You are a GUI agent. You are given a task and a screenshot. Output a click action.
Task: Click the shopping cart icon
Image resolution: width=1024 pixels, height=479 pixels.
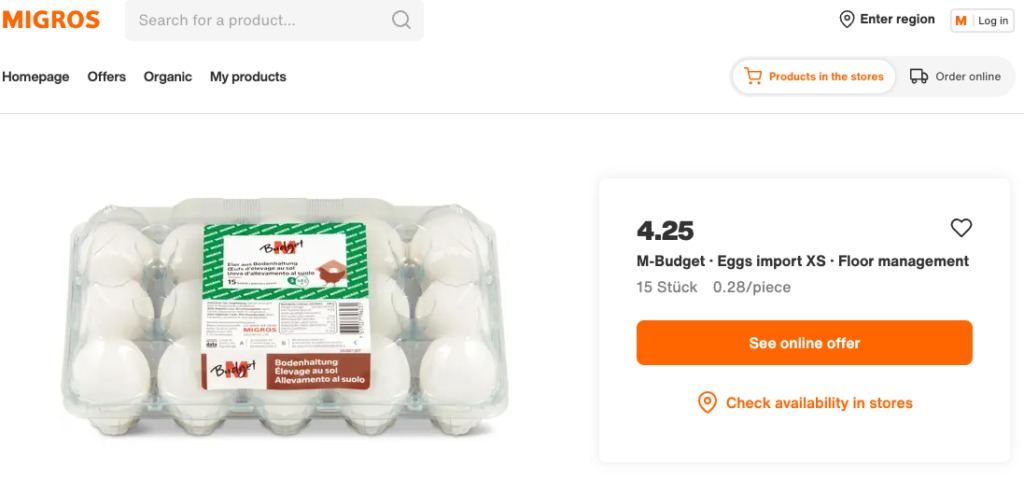tap(753, 76)
